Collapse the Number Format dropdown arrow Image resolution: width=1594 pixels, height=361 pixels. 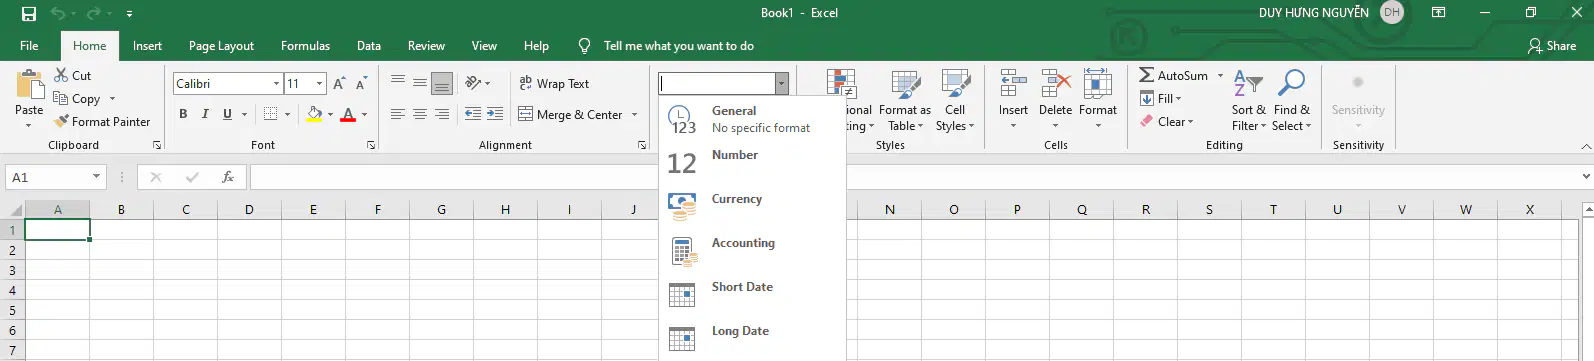[x=782, y=84]
